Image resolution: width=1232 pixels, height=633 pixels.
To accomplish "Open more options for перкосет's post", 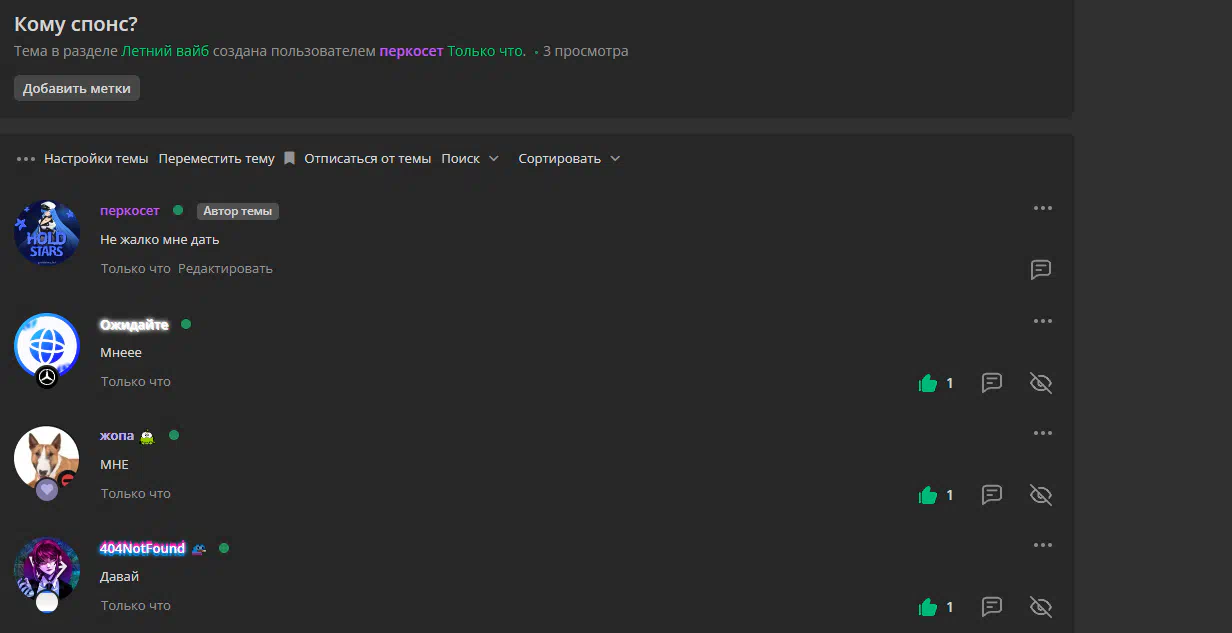I will pyautogui.click(x=1043, y=208).
